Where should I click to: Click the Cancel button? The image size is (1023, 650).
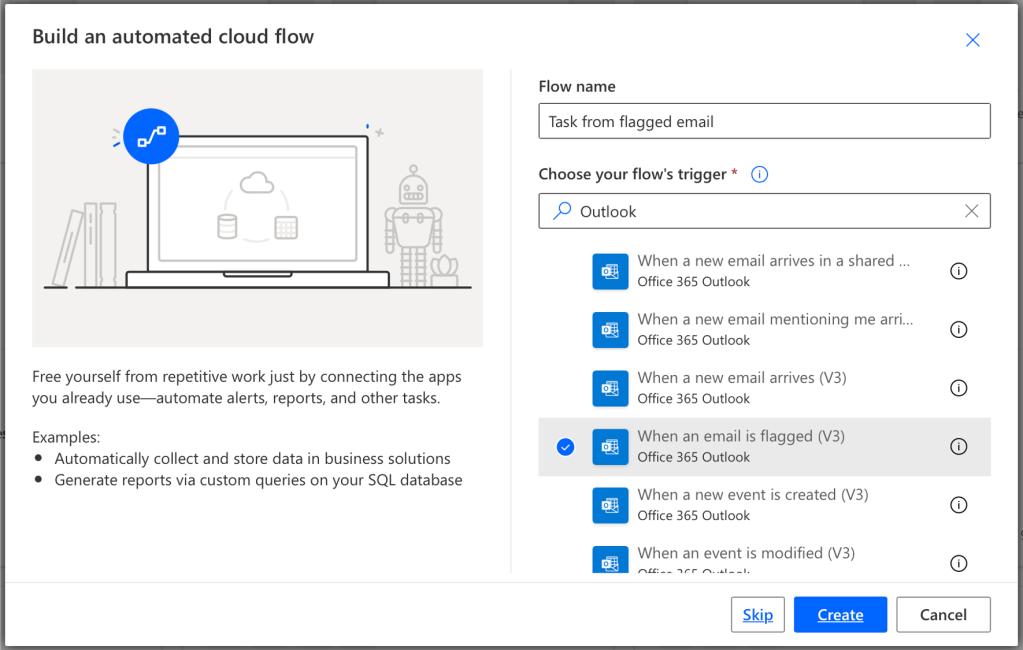click(x=942, y=614)
